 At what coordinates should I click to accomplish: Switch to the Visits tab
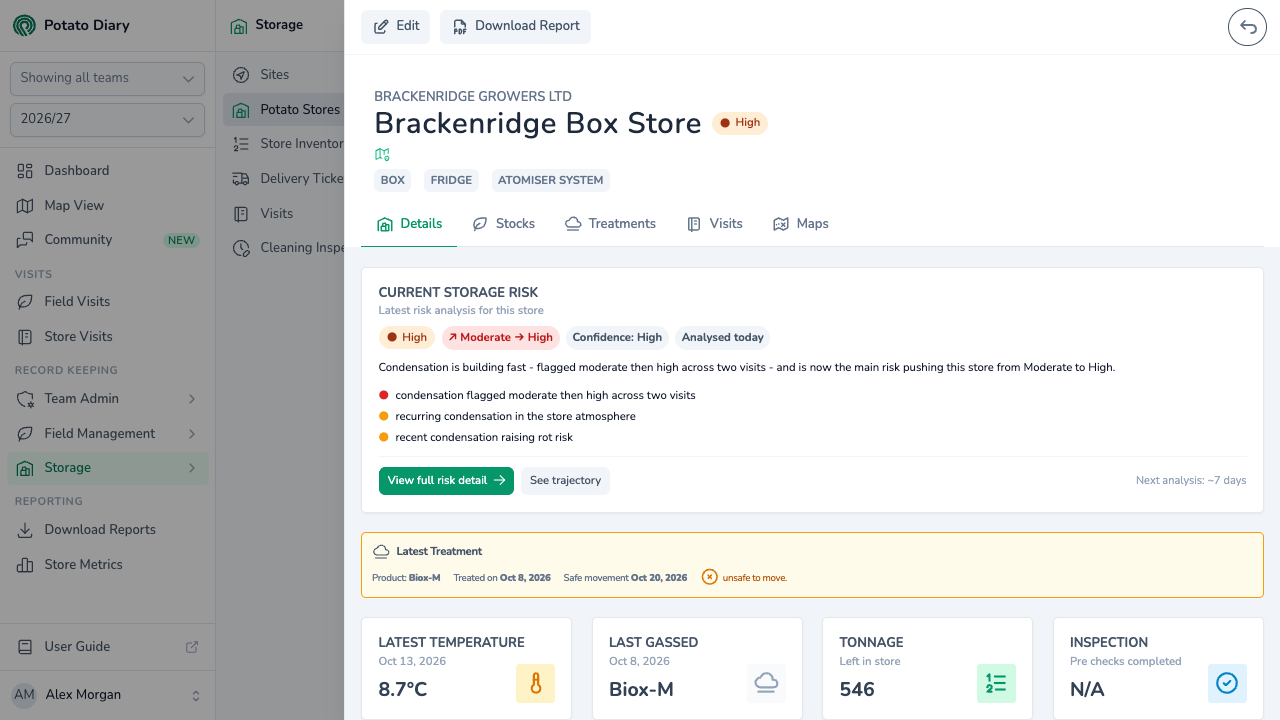(x=715, y=224)
